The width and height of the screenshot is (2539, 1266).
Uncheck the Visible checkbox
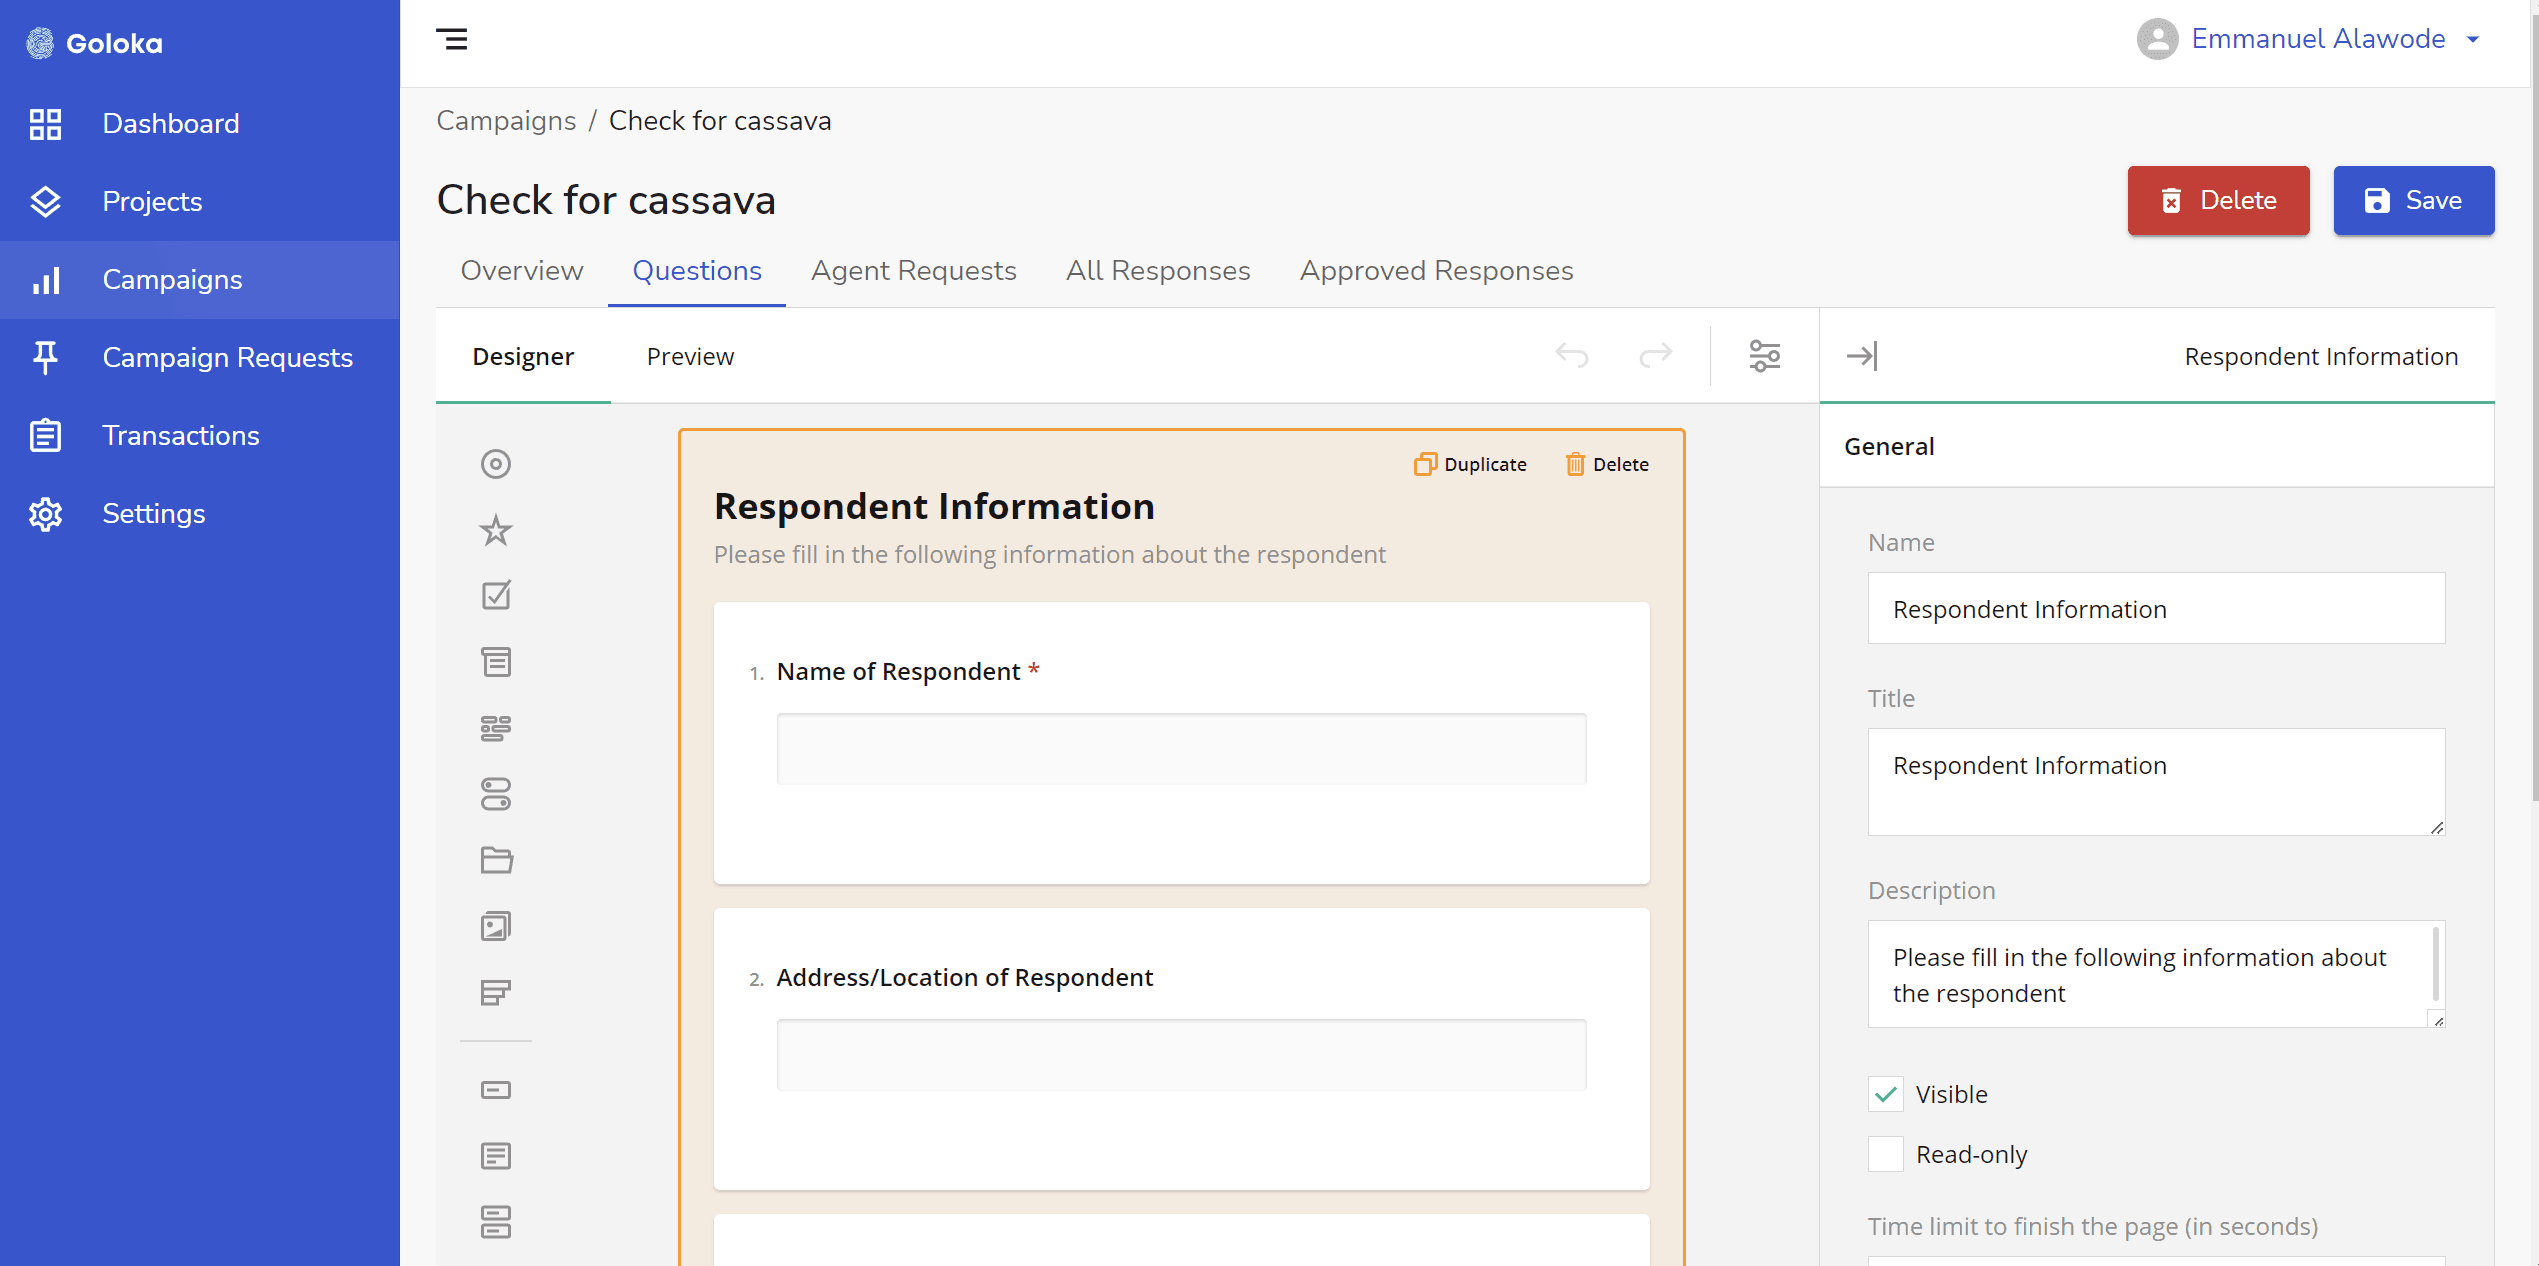tap(1886, 1094)
